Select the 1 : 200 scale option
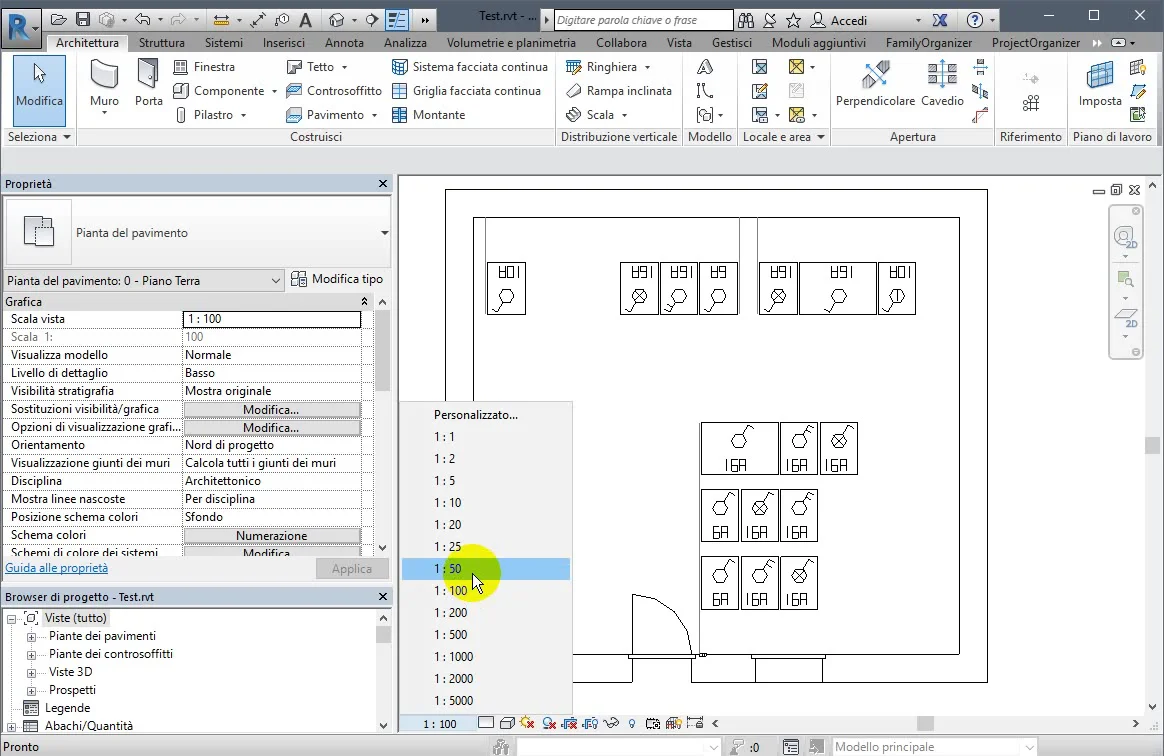The height and width of the screenshot is (756, 1164). [x=485, y=613]
